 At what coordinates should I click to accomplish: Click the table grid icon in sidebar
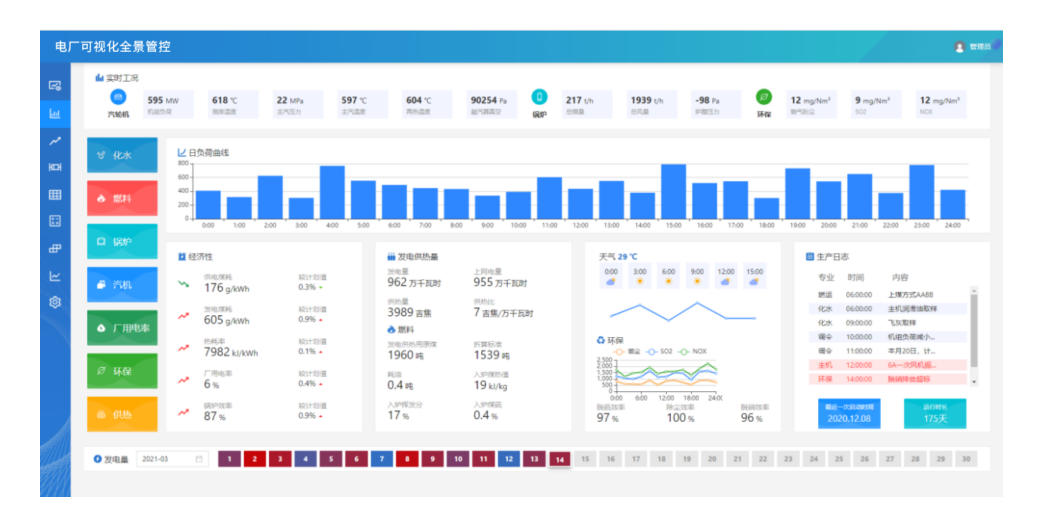tap(55, 194)
